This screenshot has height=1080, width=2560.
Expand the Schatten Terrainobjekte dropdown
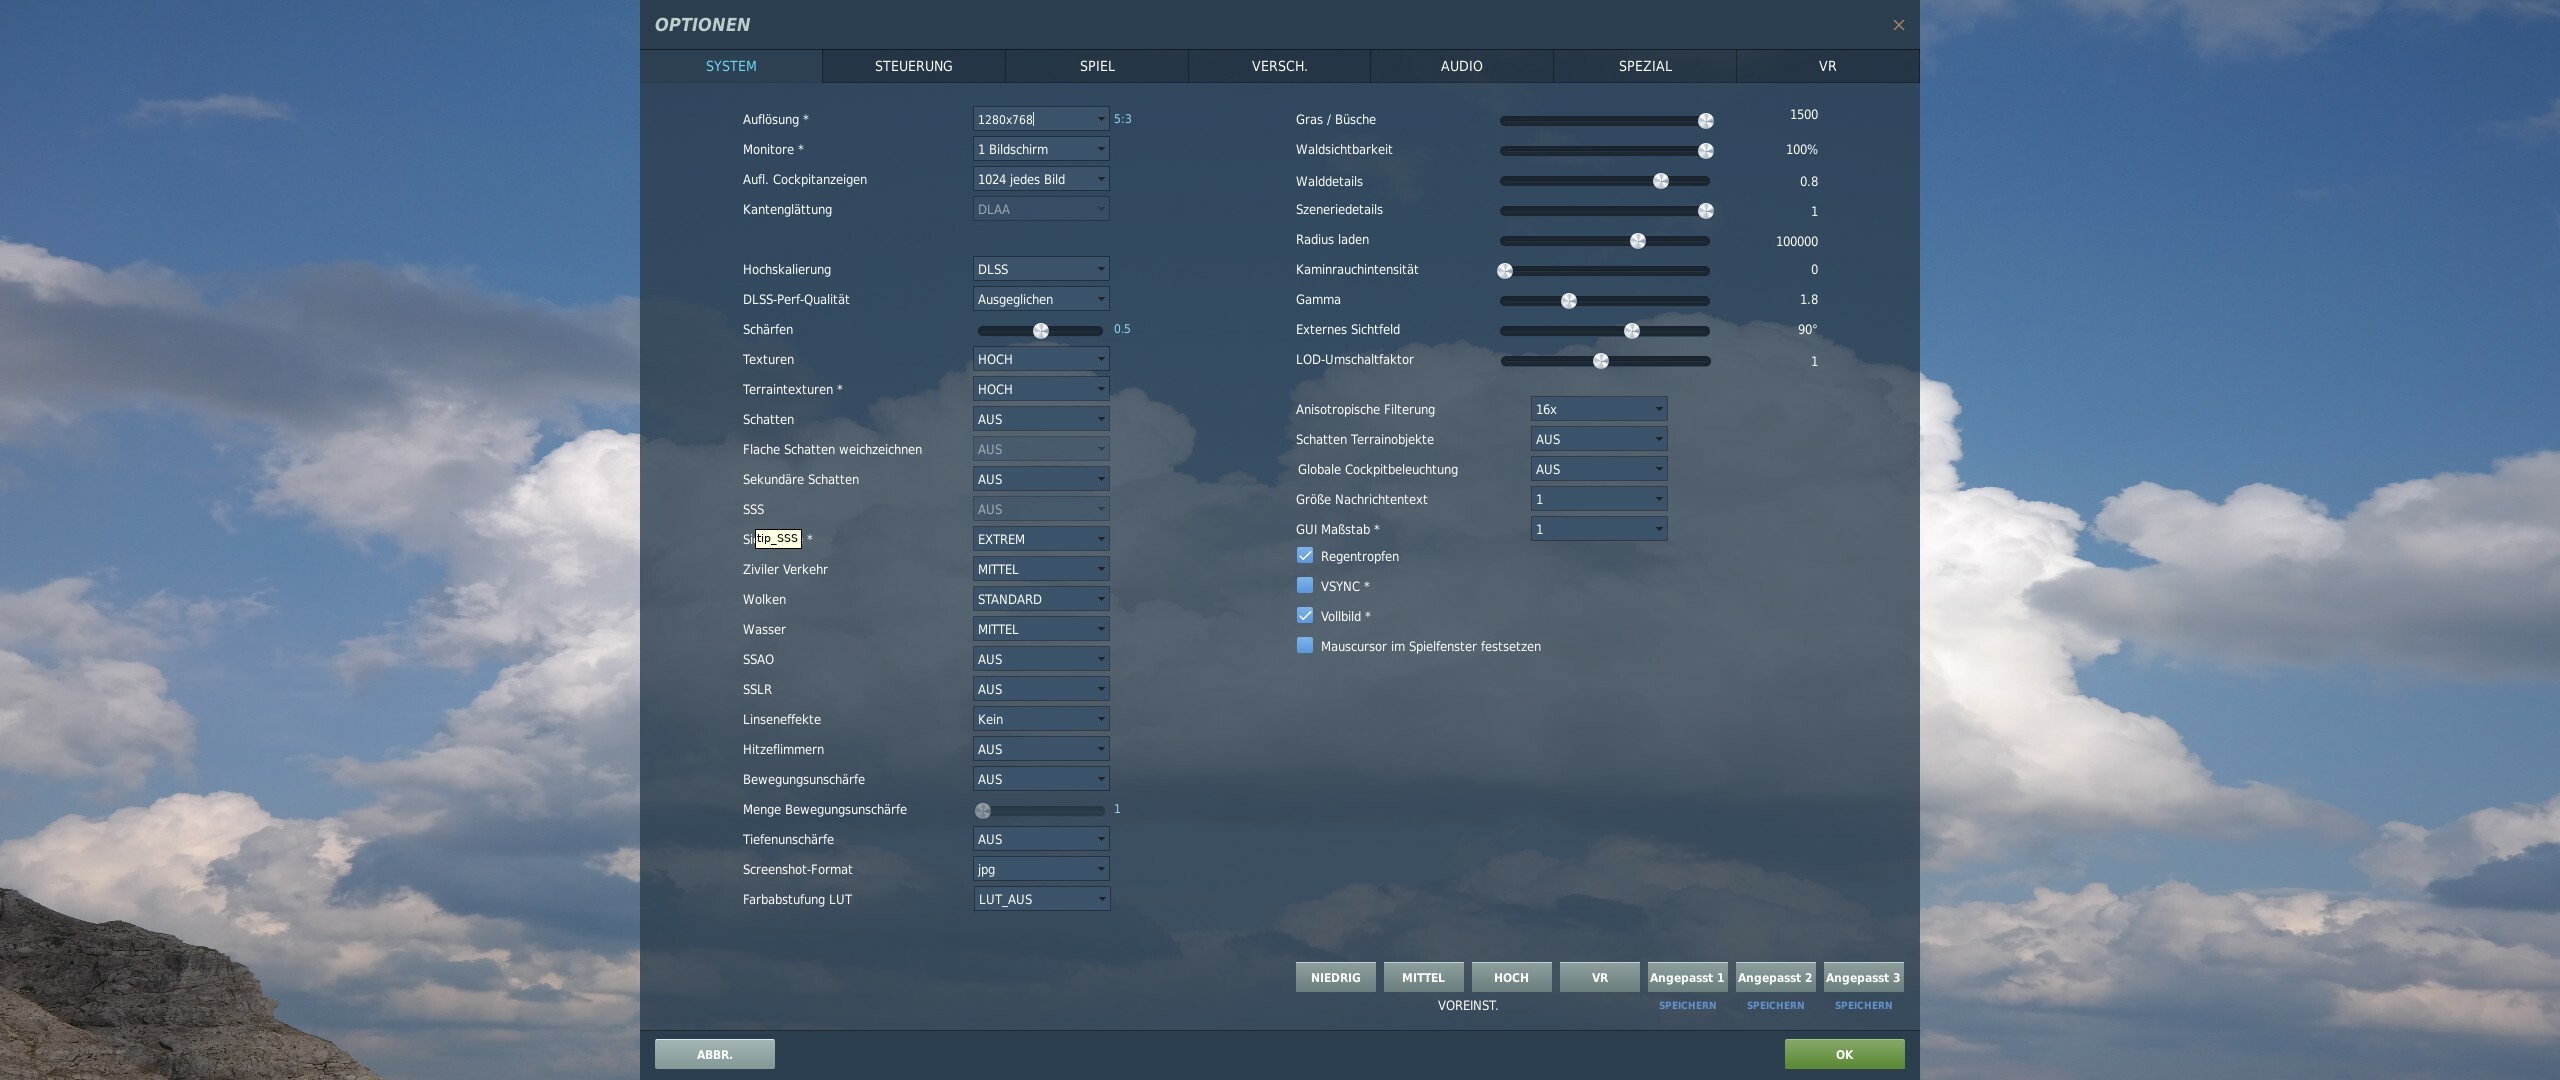(x=1599, y=439)
